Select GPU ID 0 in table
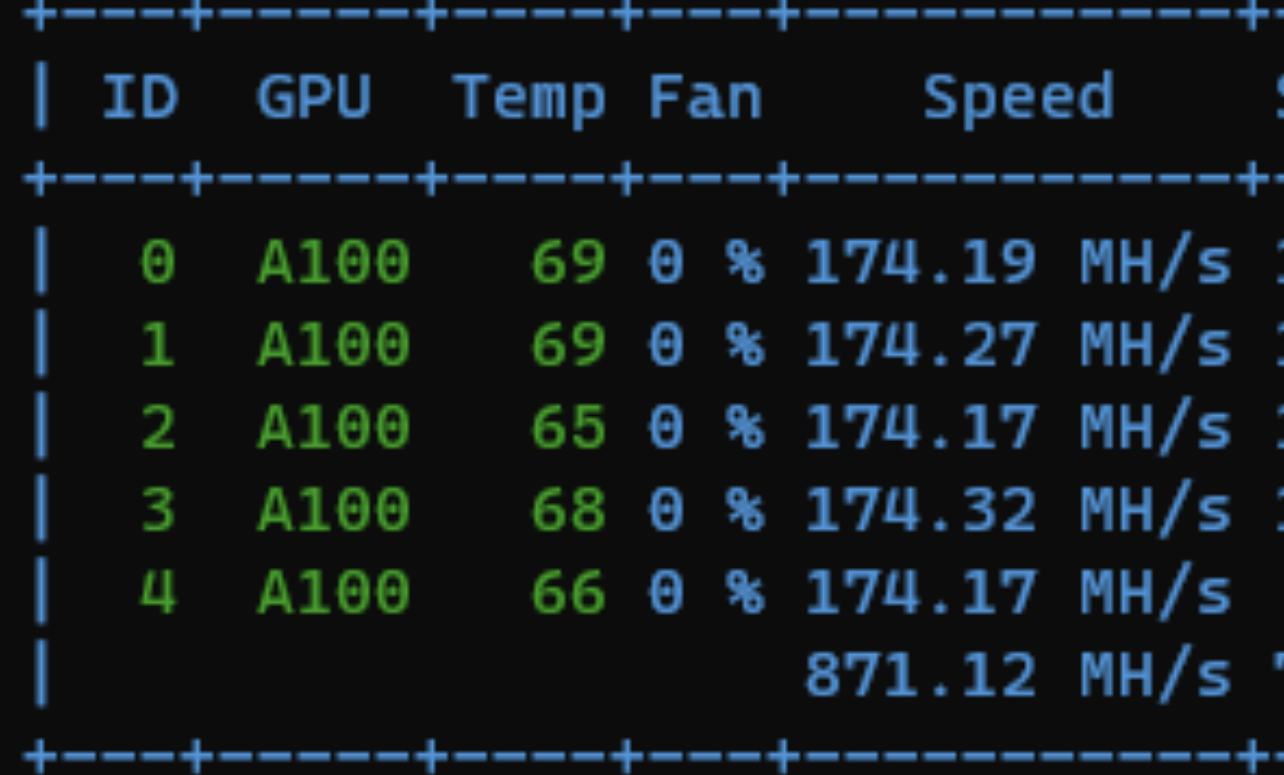 pos(158,264)
